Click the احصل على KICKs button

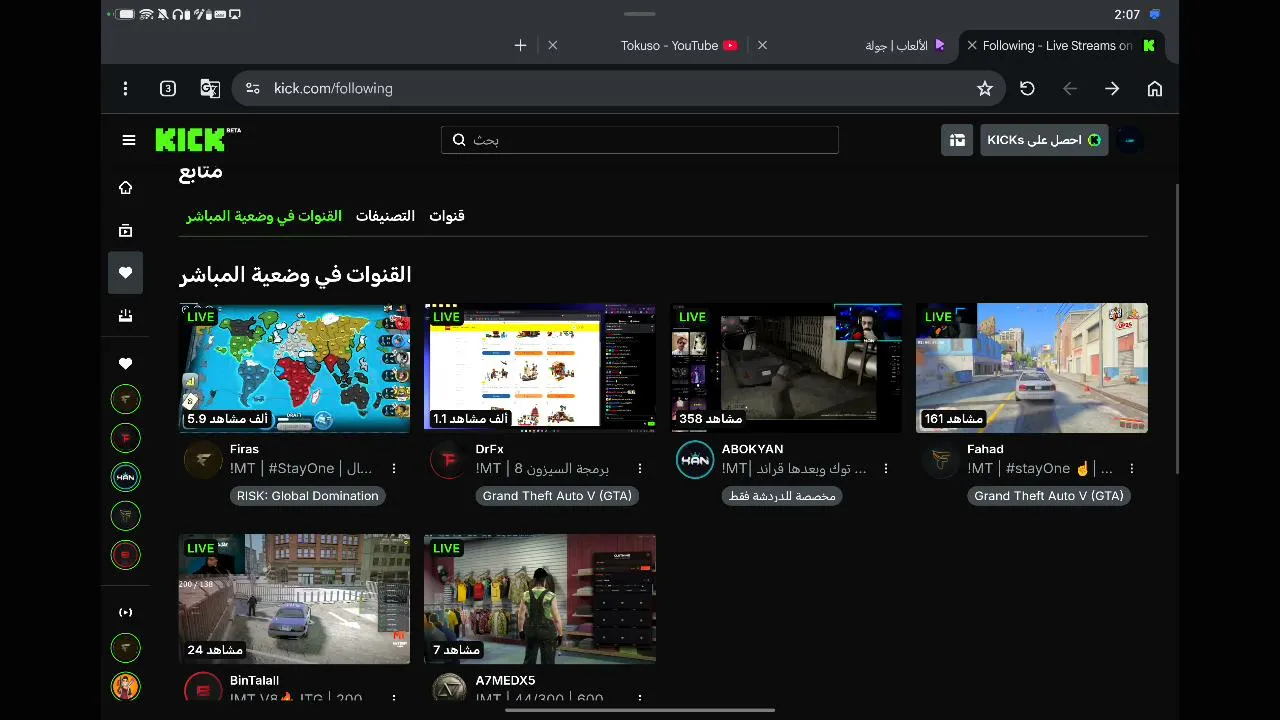[1044, 140]
